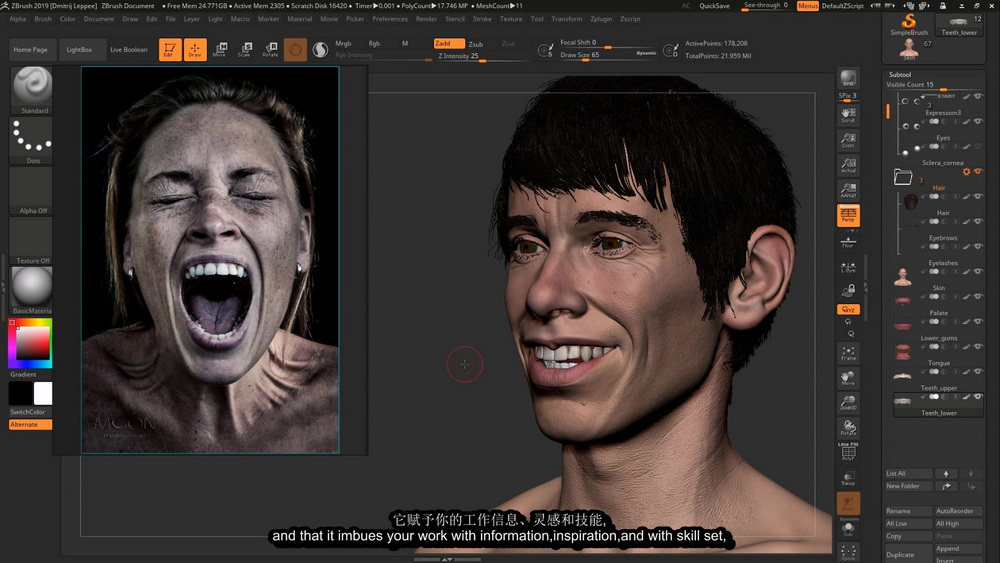Viewport: 1000px width, 563px height.
Task: Open Hair folder gear settings icon
Action: point(966,172)
